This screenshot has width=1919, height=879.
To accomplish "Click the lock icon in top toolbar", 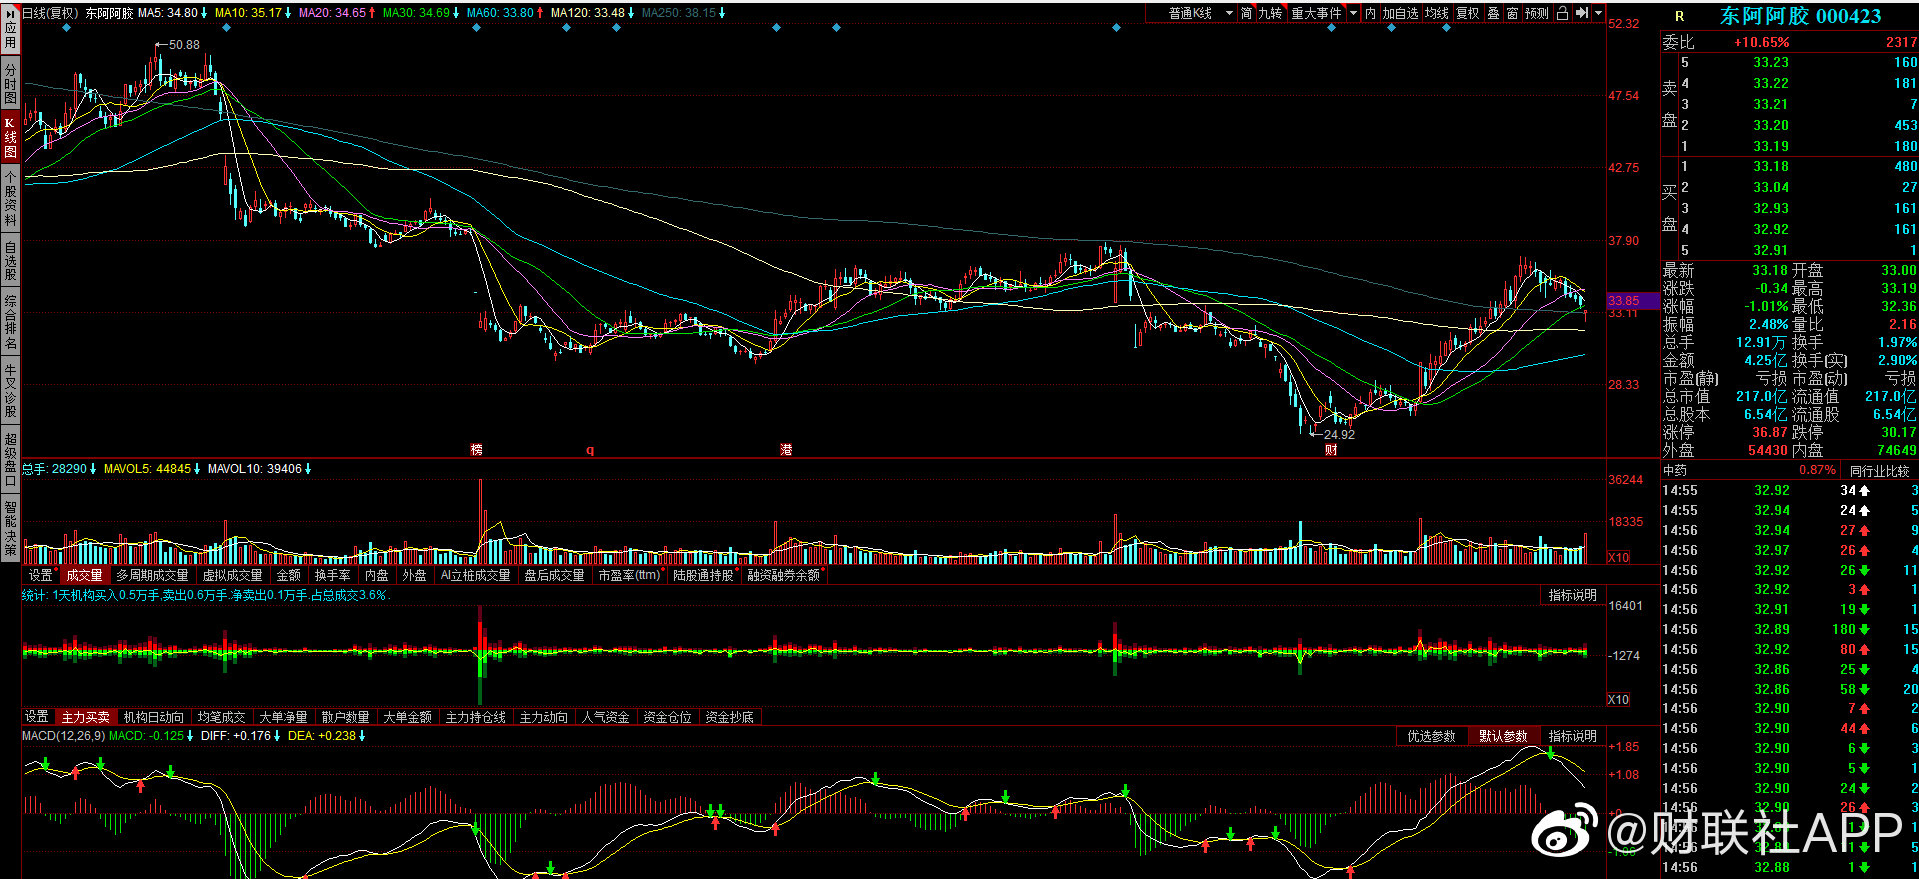I will [1561, 13].
